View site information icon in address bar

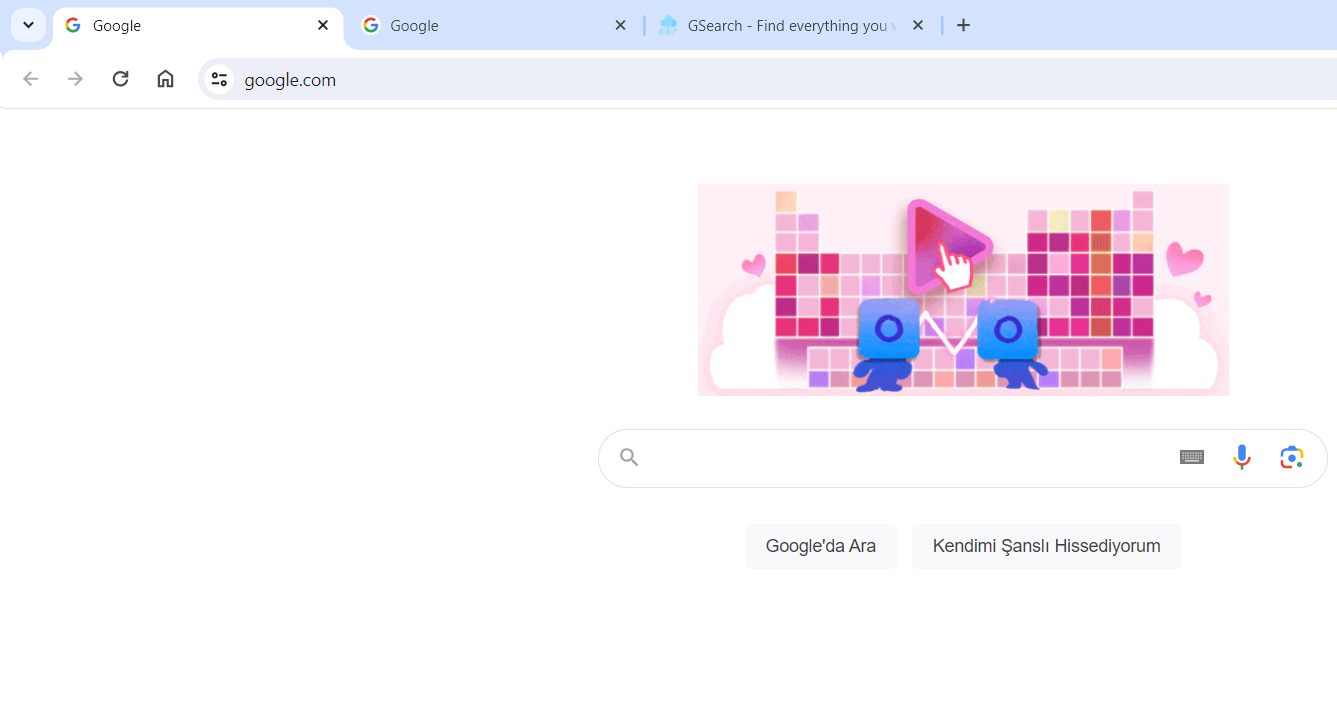pos(219,79)
